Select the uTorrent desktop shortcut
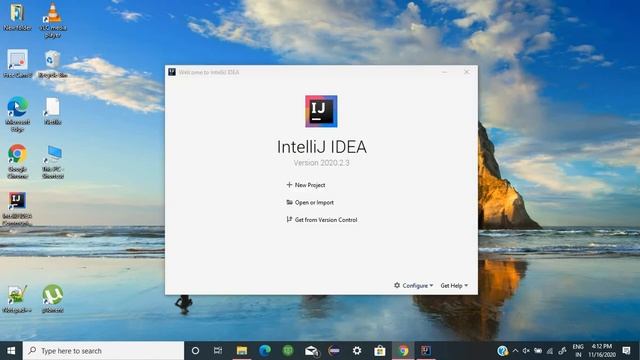This screenshot has width=640, height=360. 53,299
